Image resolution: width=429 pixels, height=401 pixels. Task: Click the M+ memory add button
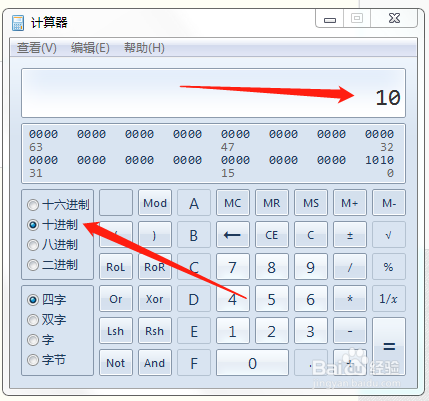[x=350, y=203]
